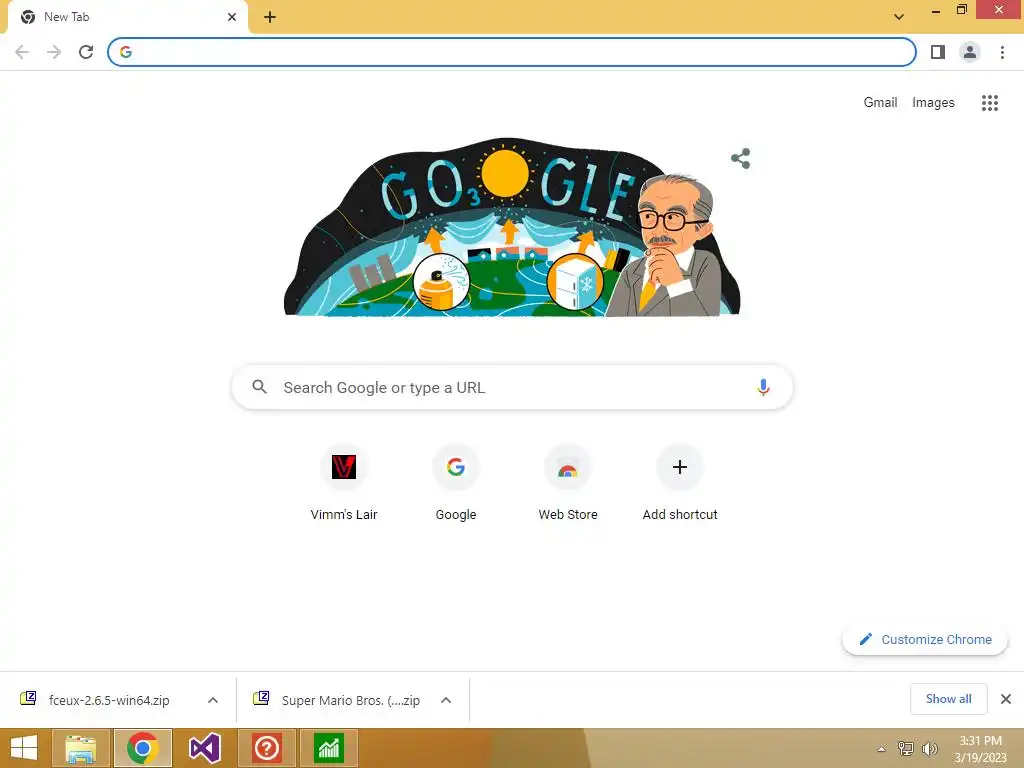Image resolution: width=1024 pixels, height=768 pixels.
Task: Open the red question mark taskbar app
Action: 267,748
